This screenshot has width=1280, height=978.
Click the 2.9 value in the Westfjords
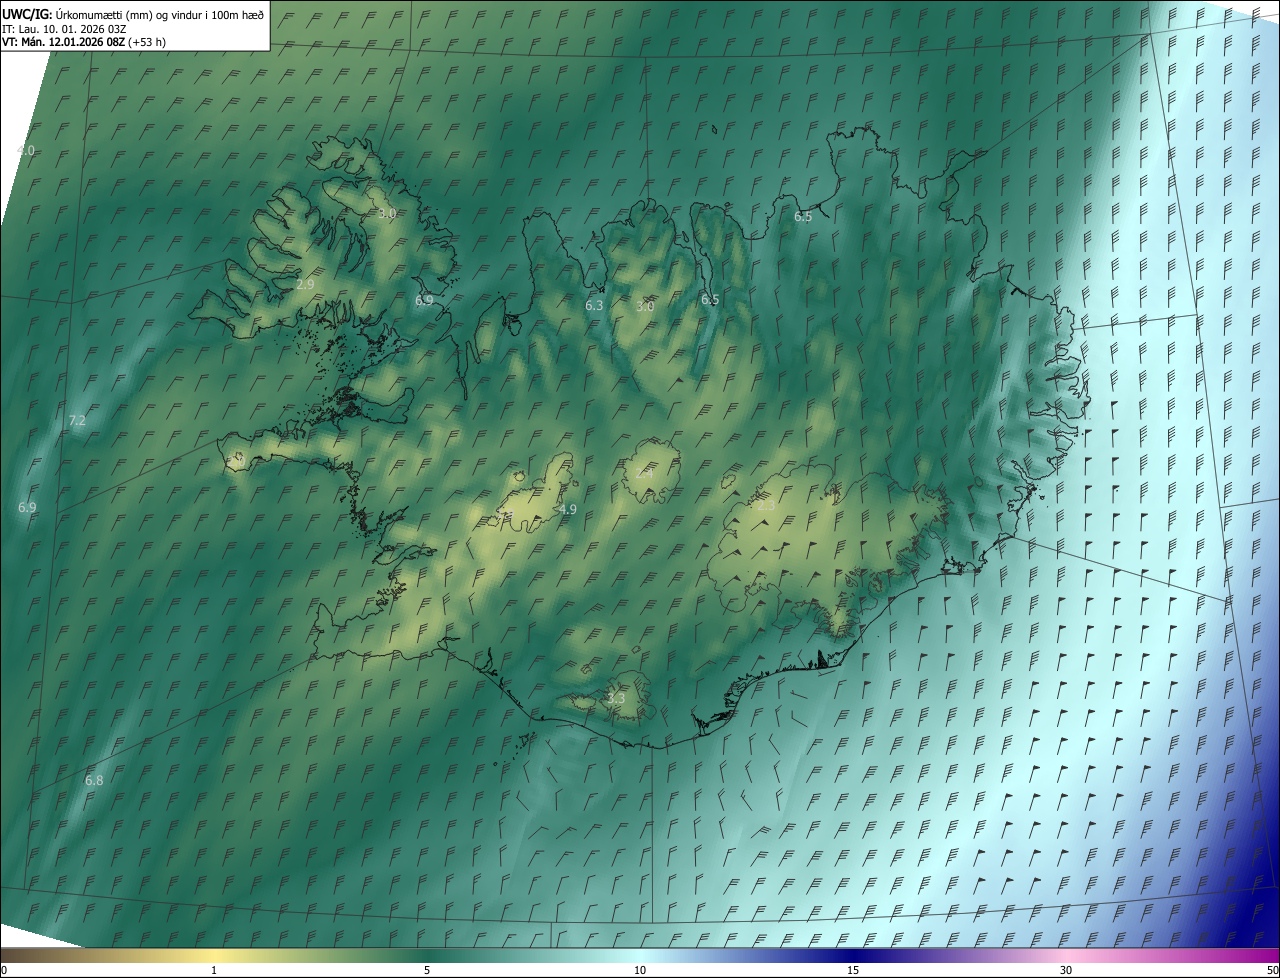click(x=306, y=285)
